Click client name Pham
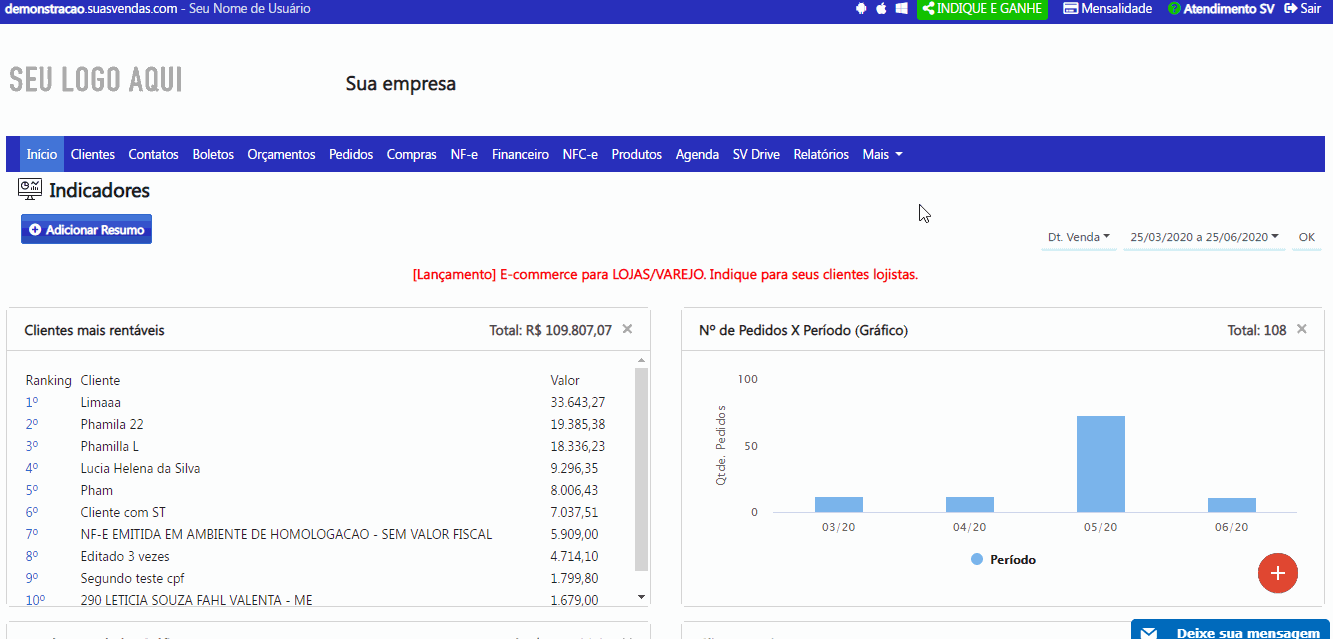Screen dimensions: 1333x639 97,490
